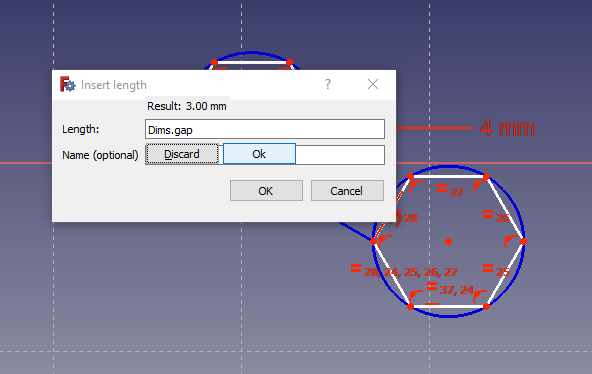Select the hexagon's bottom-left vertex point

point(411,306)
